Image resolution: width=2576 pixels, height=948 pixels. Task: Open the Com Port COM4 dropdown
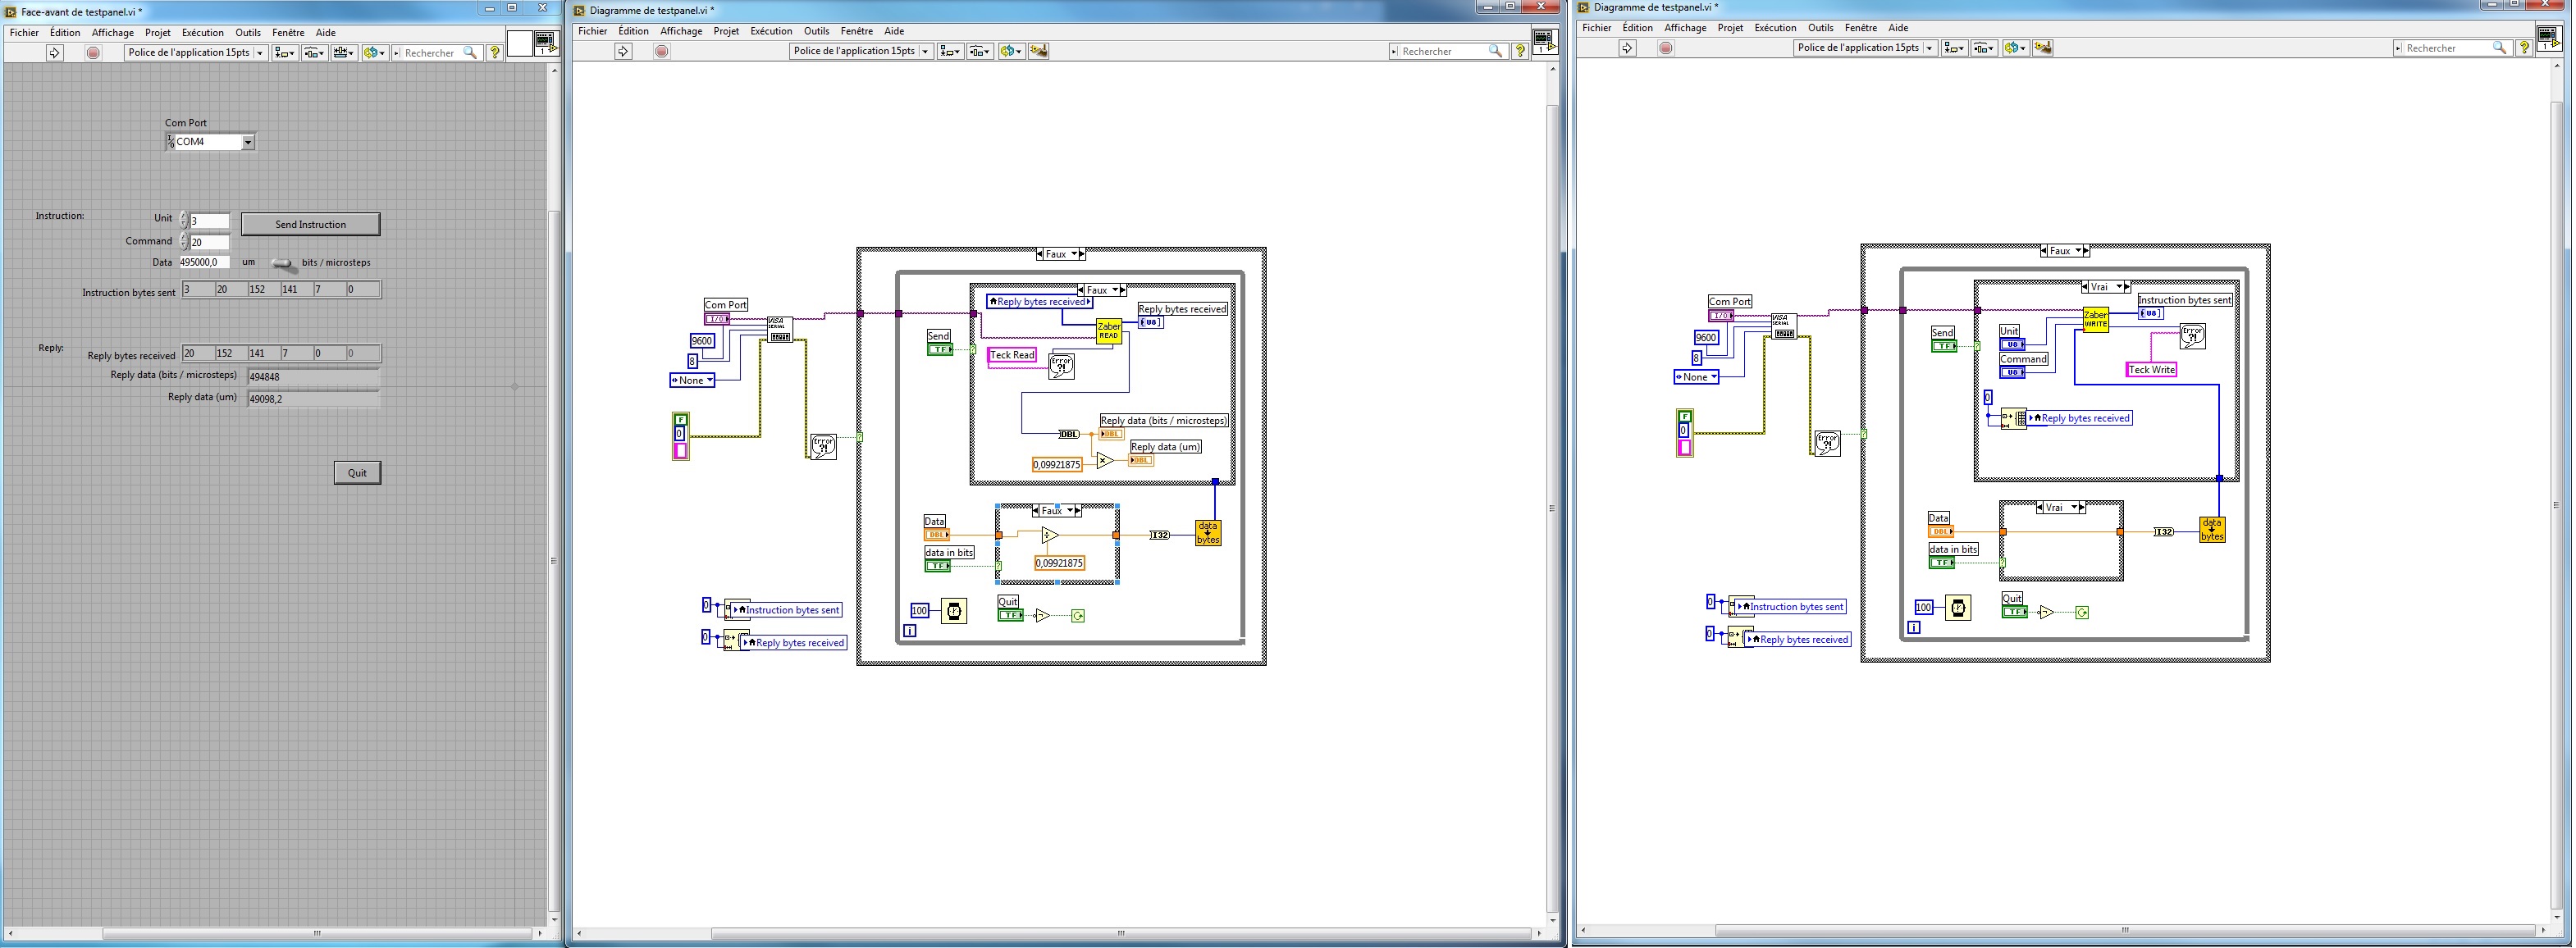[x=248, y=142]
